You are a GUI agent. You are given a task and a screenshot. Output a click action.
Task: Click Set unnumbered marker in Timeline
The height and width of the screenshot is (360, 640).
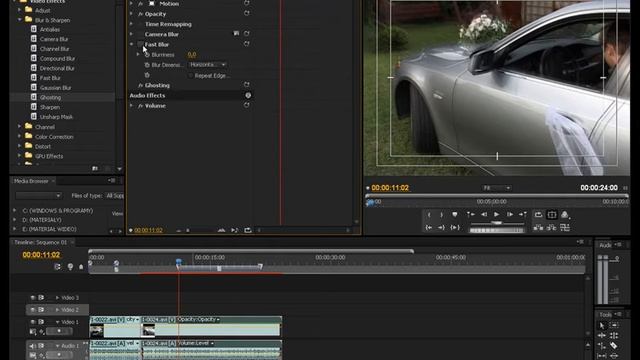click(81, 267)
